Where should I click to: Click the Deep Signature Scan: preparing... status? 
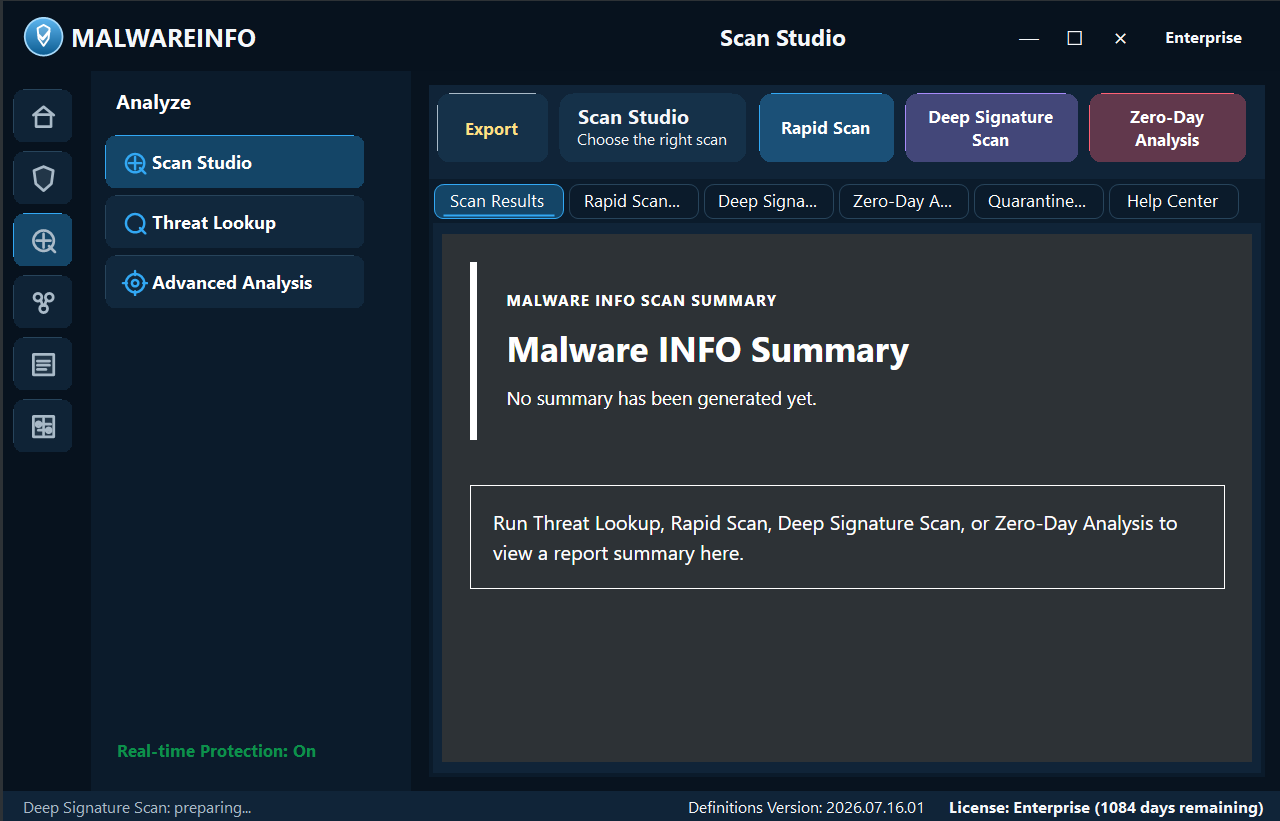(x=137, y=808)
